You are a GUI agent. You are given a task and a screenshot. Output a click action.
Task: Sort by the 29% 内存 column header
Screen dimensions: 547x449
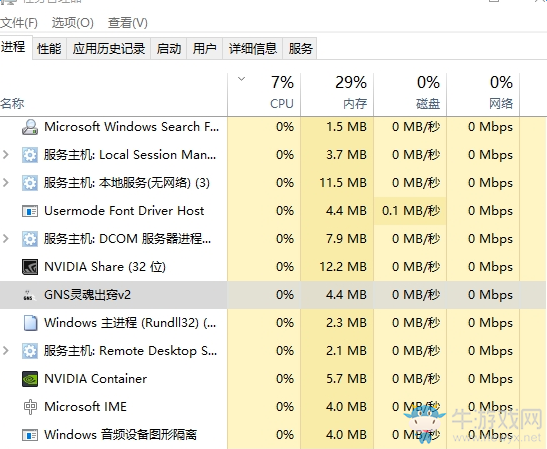pyautogui.click(x=337, y=95)
